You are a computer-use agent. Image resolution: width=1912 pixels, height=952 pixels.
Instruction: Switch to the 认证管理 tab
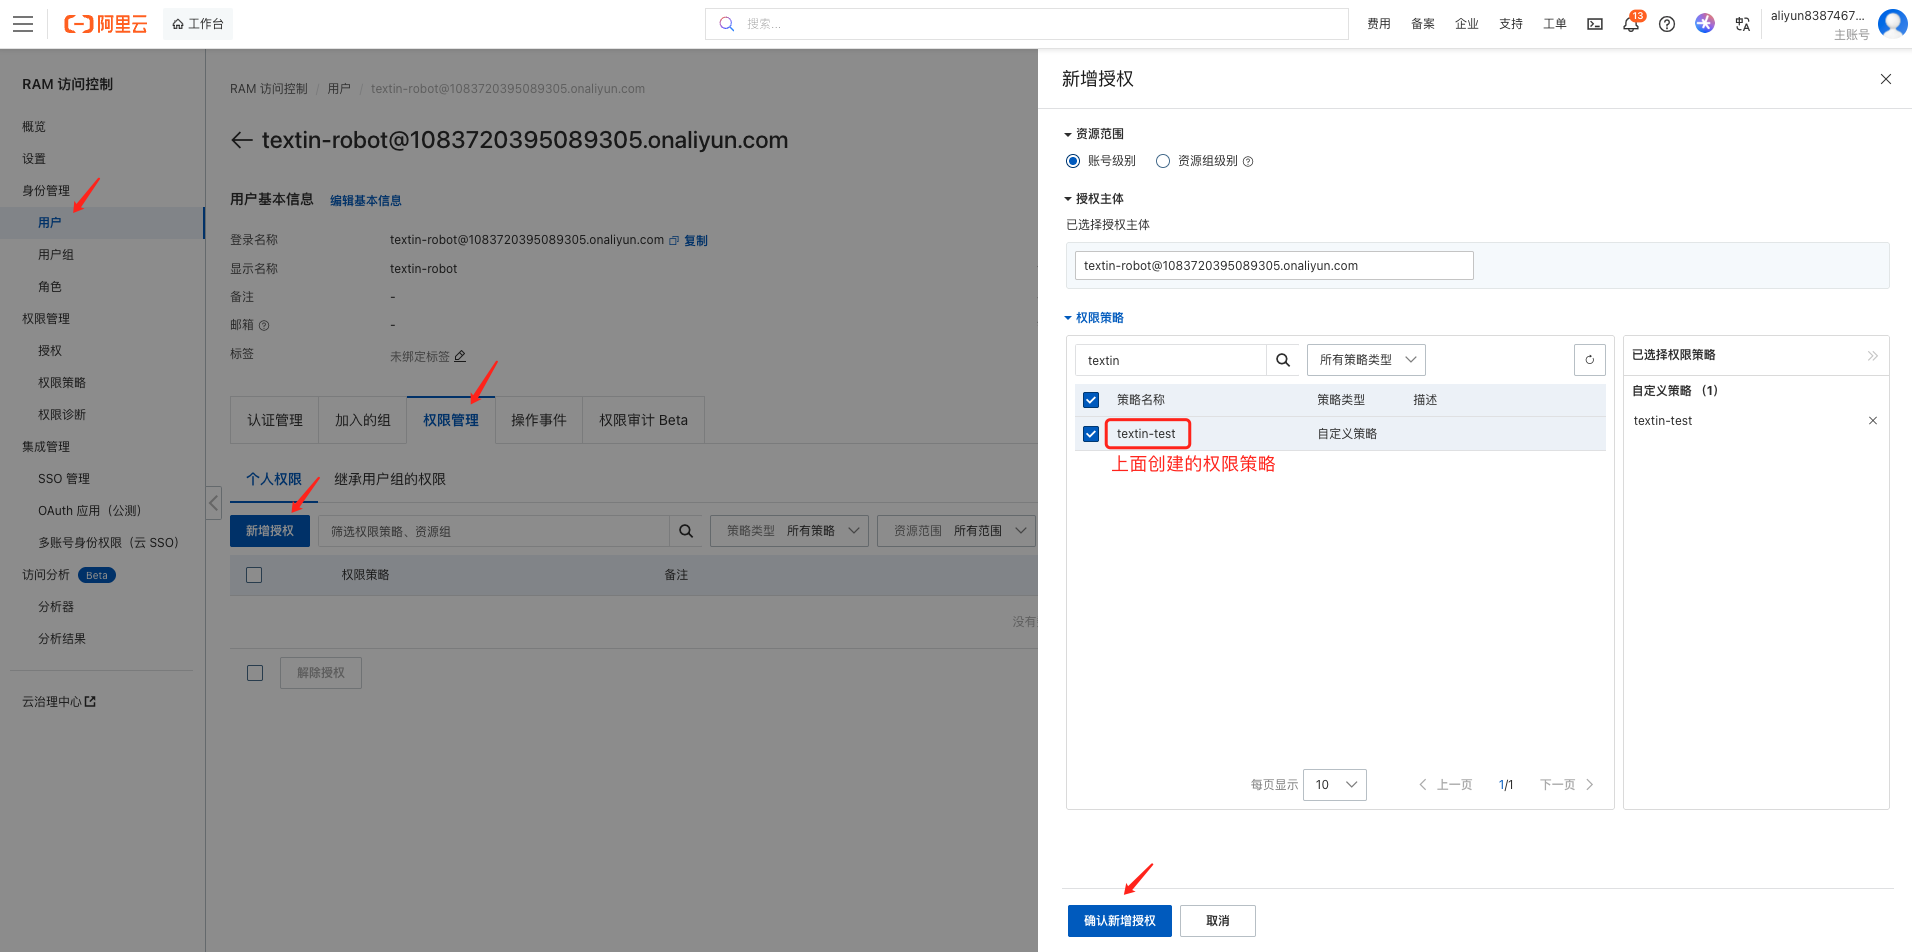coord(274,420)
